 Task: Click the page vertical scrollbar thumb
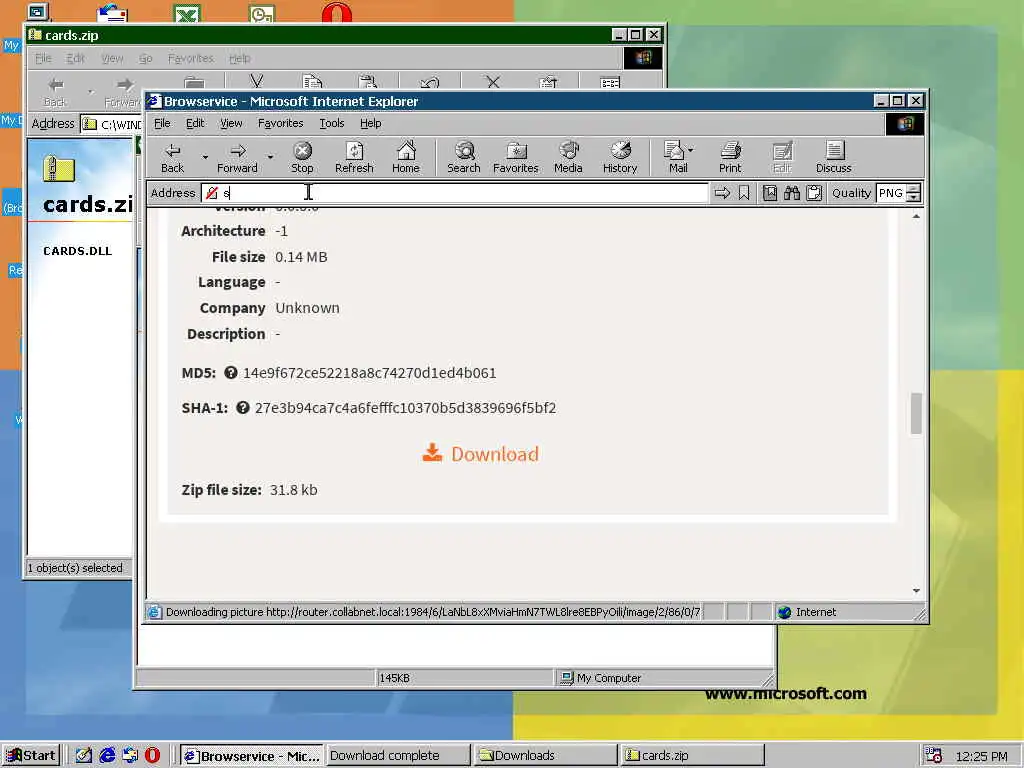(x=916, y=413)
